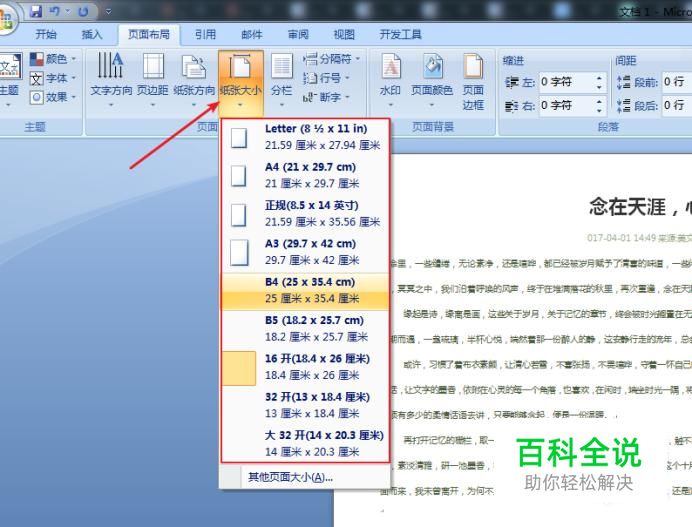
Task: Select 正规 (8.5 x 14 英寸) paper size
Action: coord(305,214)
